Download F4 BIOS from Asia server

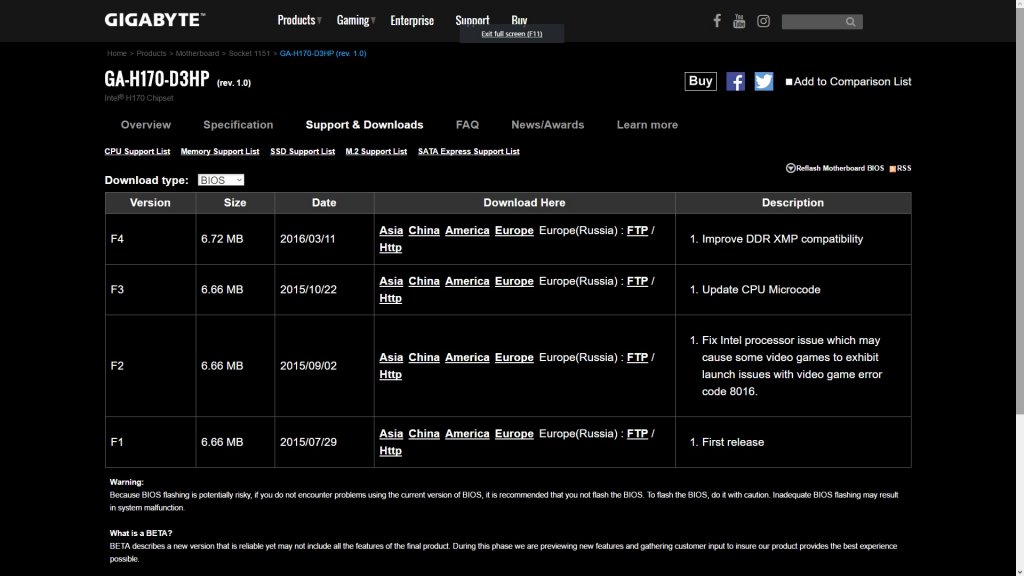pos(391,231)
